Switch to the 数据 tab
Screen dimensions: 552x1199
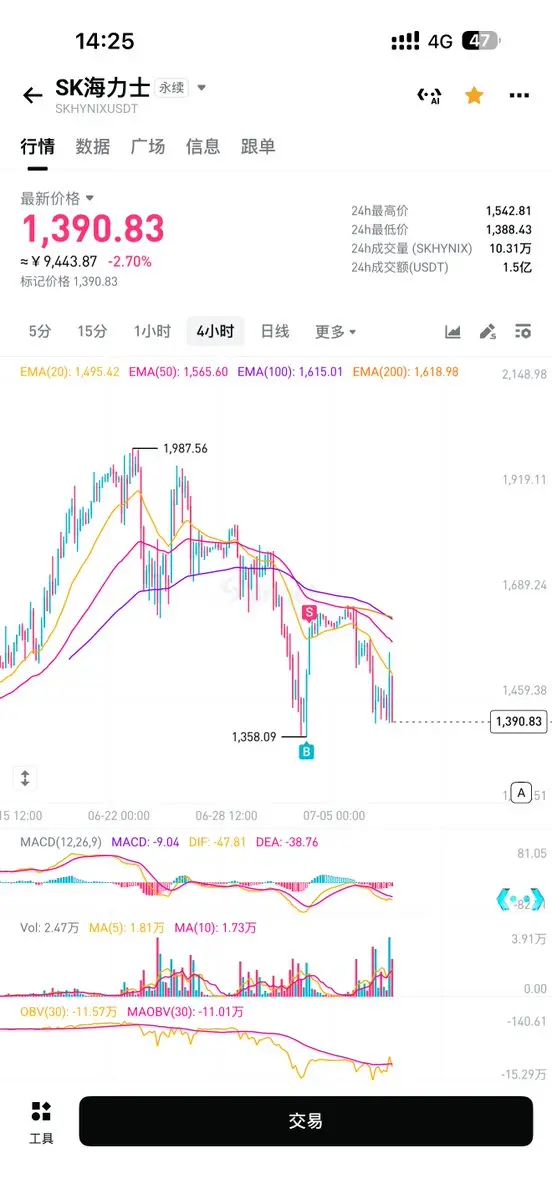click(93, 147)
